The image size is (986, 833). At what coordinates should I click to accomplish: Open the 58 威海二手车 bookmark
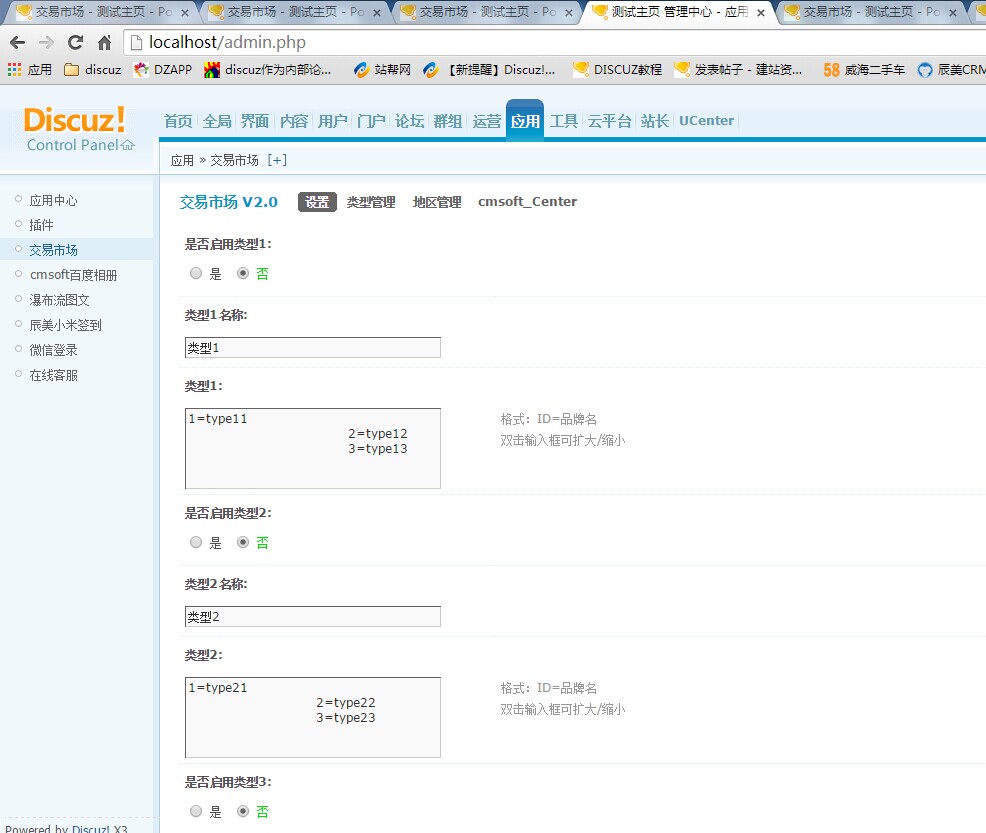pos(864,70)
